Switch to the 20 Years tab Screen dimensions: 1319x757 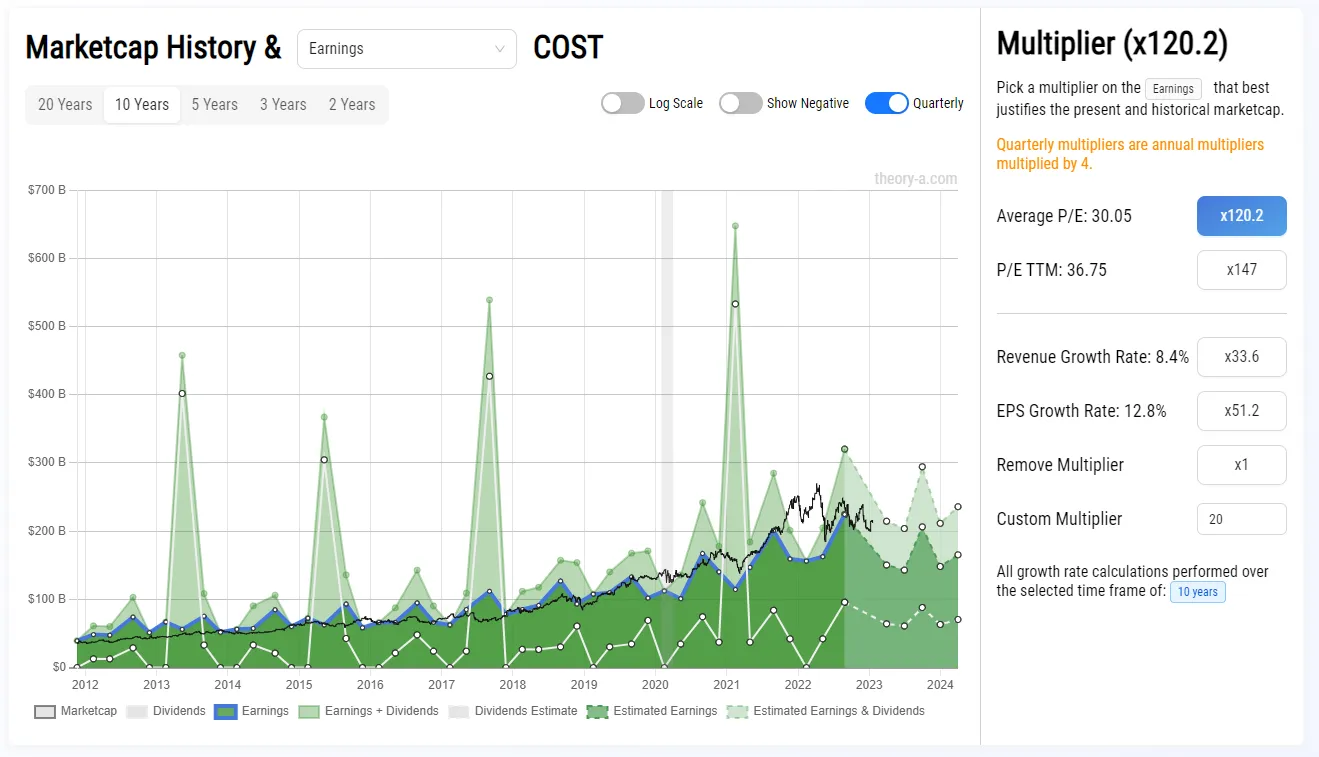65,104
